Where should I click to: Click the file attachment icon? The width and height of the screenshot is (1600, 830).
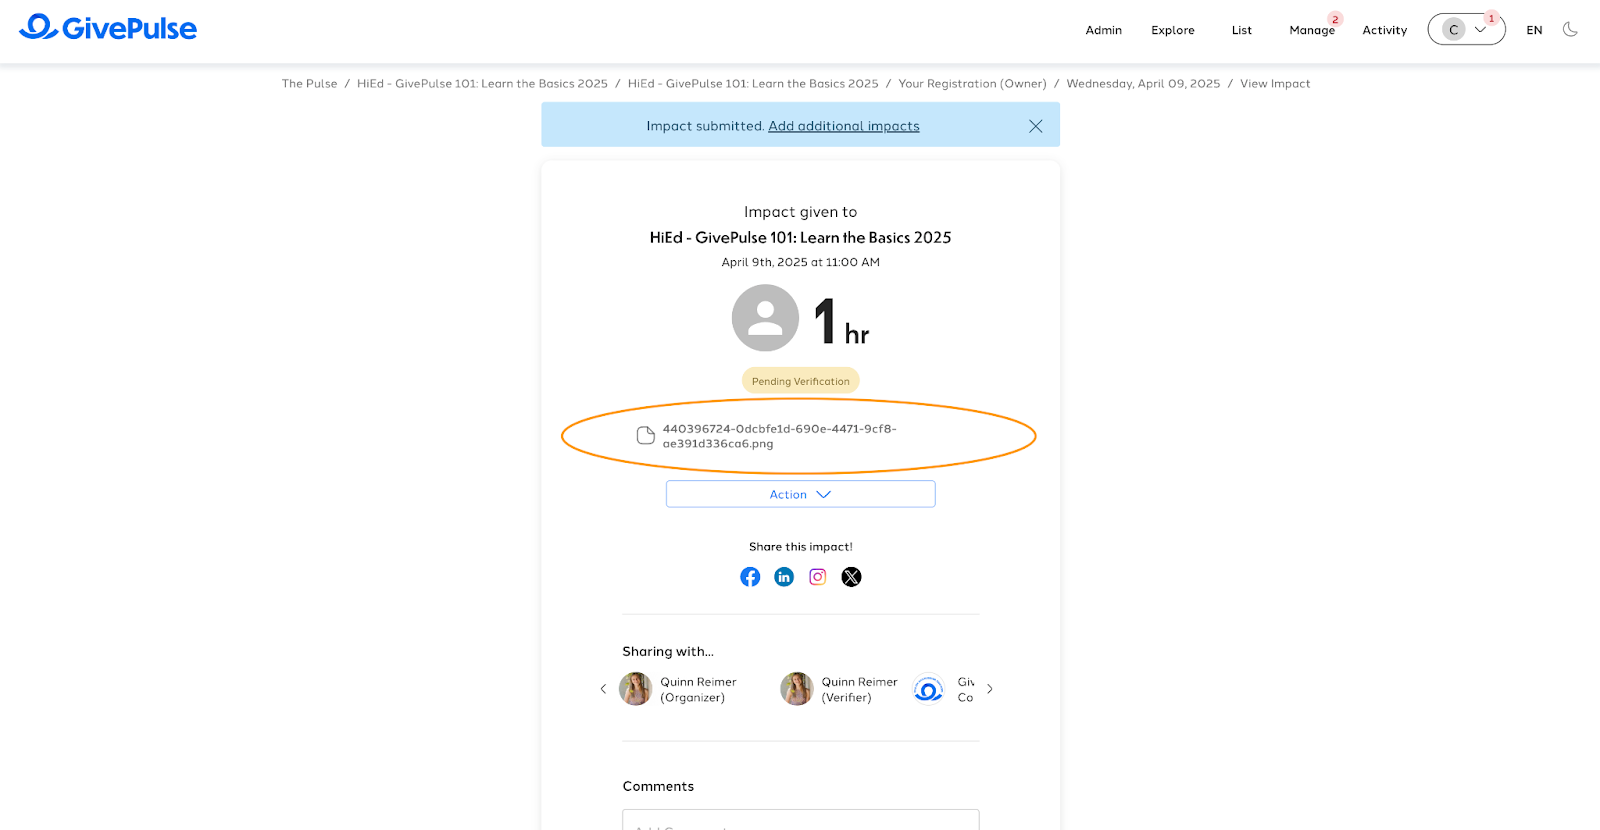646,435
